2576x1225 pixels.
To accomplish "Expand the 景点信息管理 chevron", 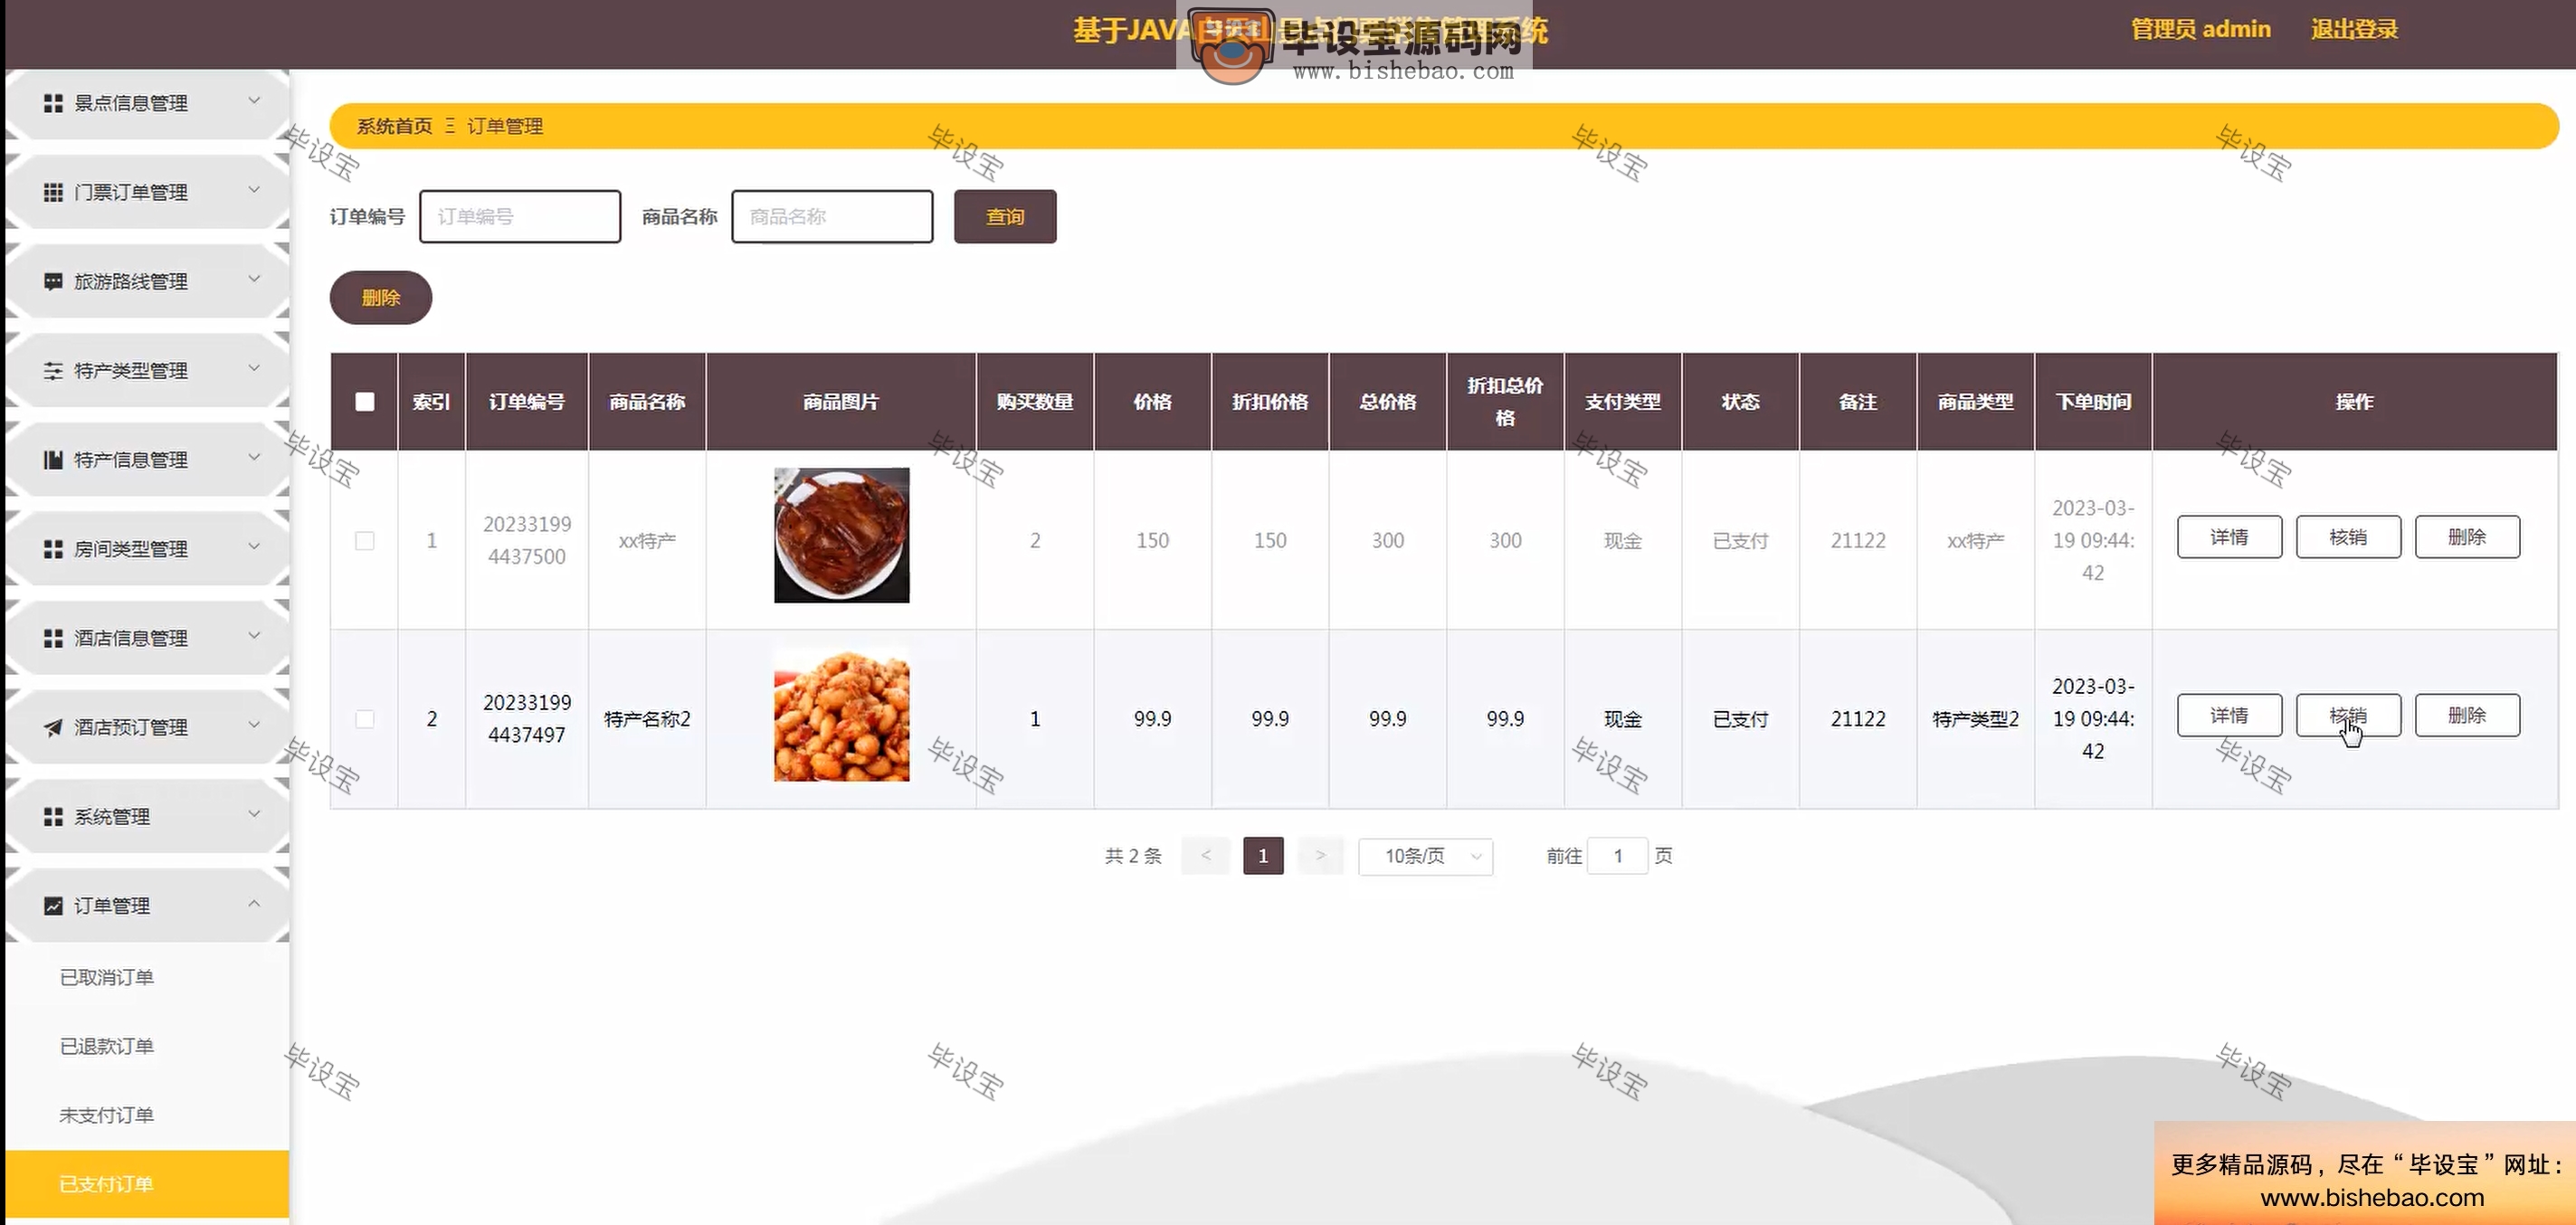I will [254, 100].
